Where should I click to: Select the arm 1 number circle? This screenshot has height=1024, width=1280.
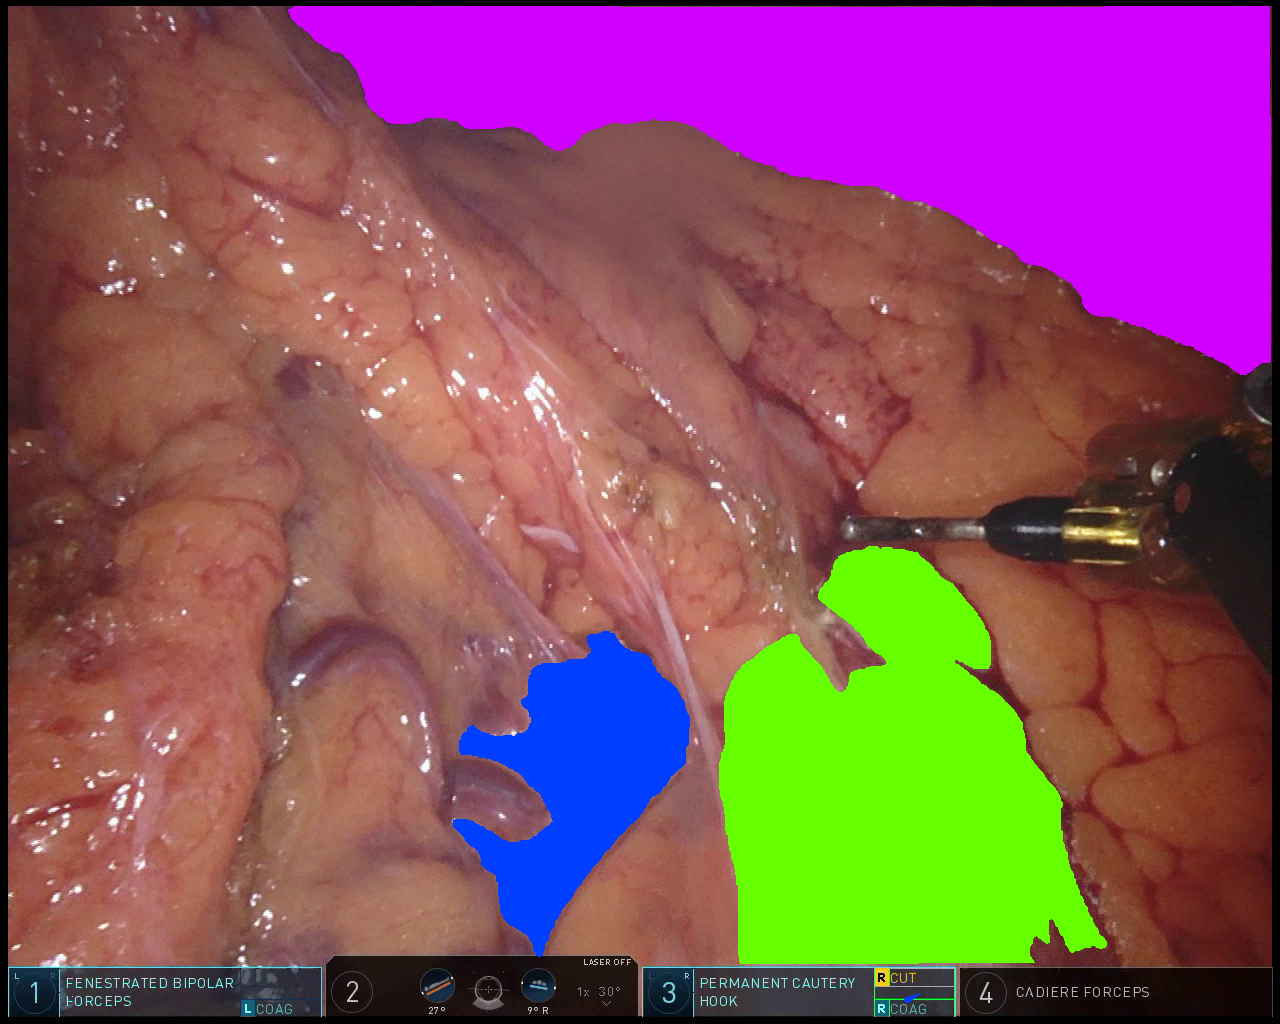coord(35,993)
